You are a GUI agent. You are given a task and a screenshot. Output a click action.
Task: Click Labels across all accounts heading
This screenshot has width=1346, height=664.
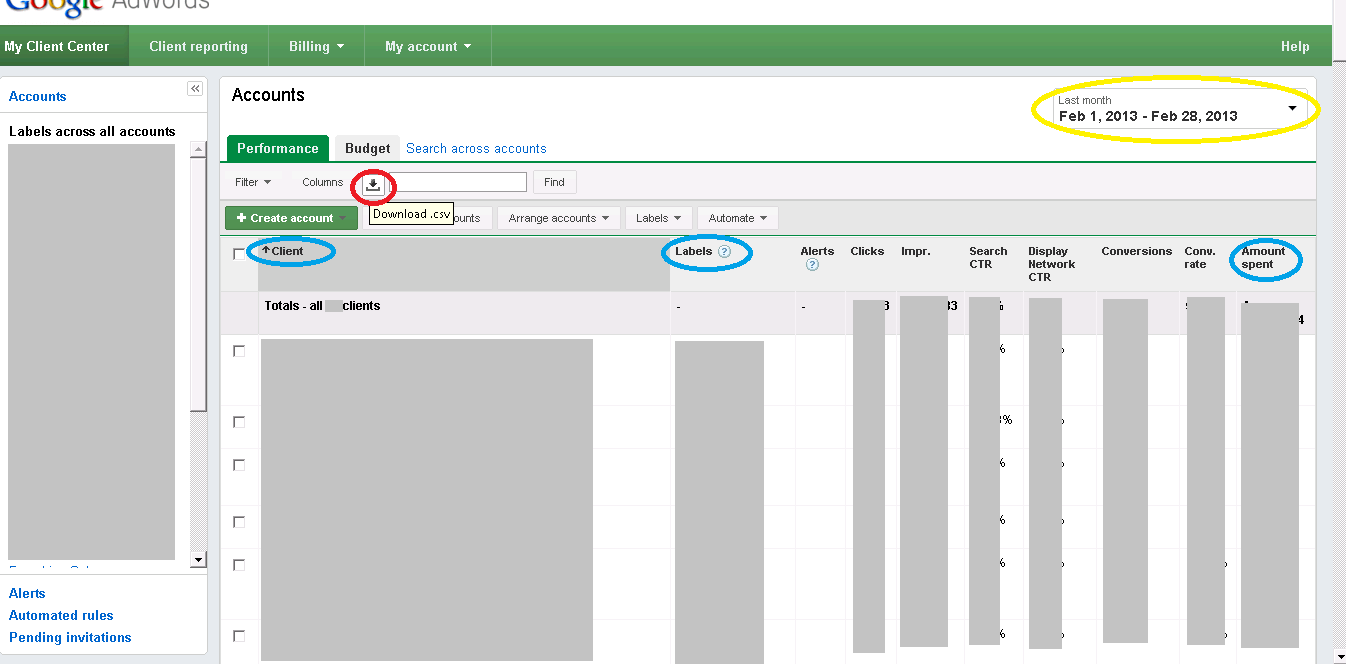(x=92, y=131)
